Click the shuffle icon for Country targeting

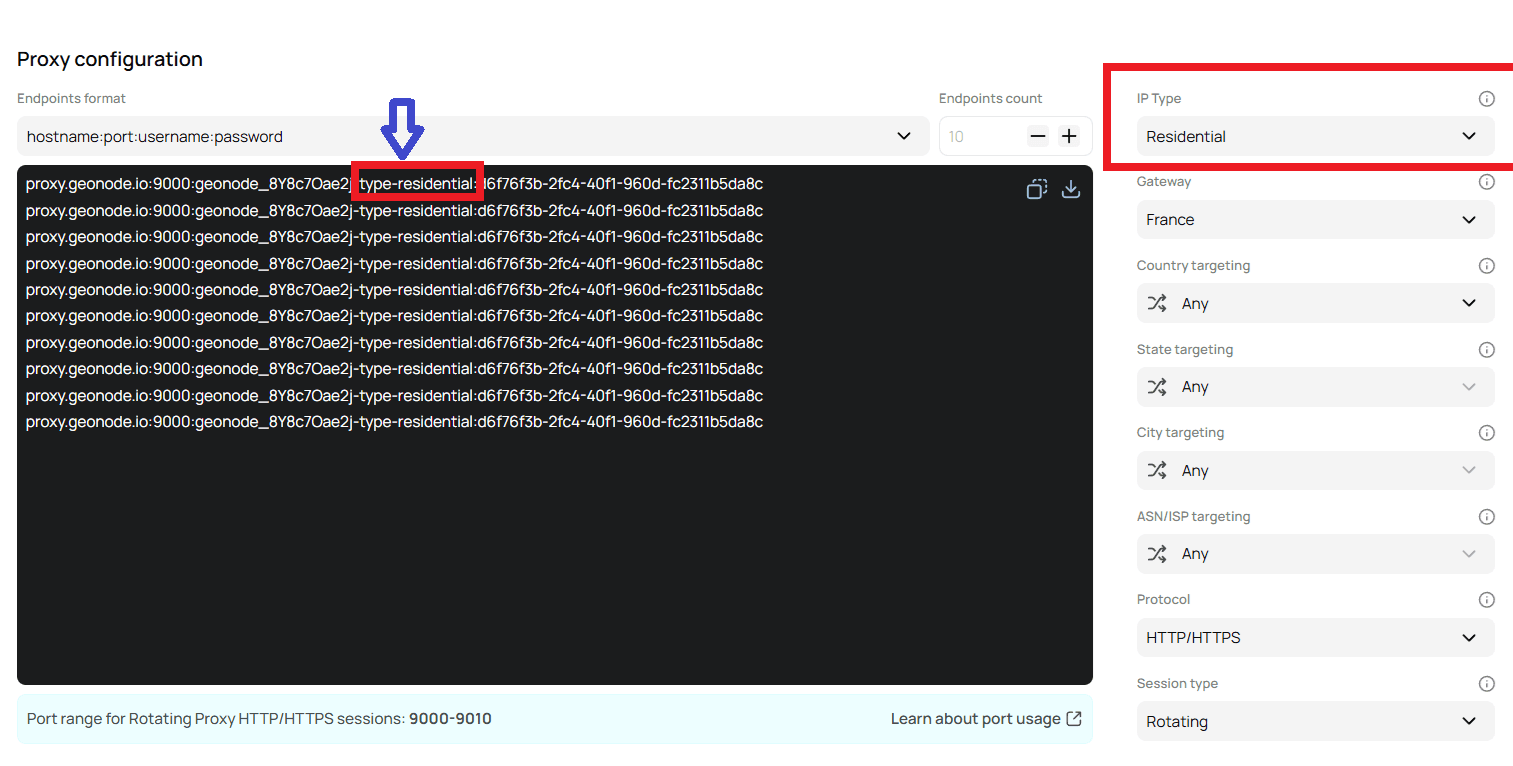[1159, 303]
